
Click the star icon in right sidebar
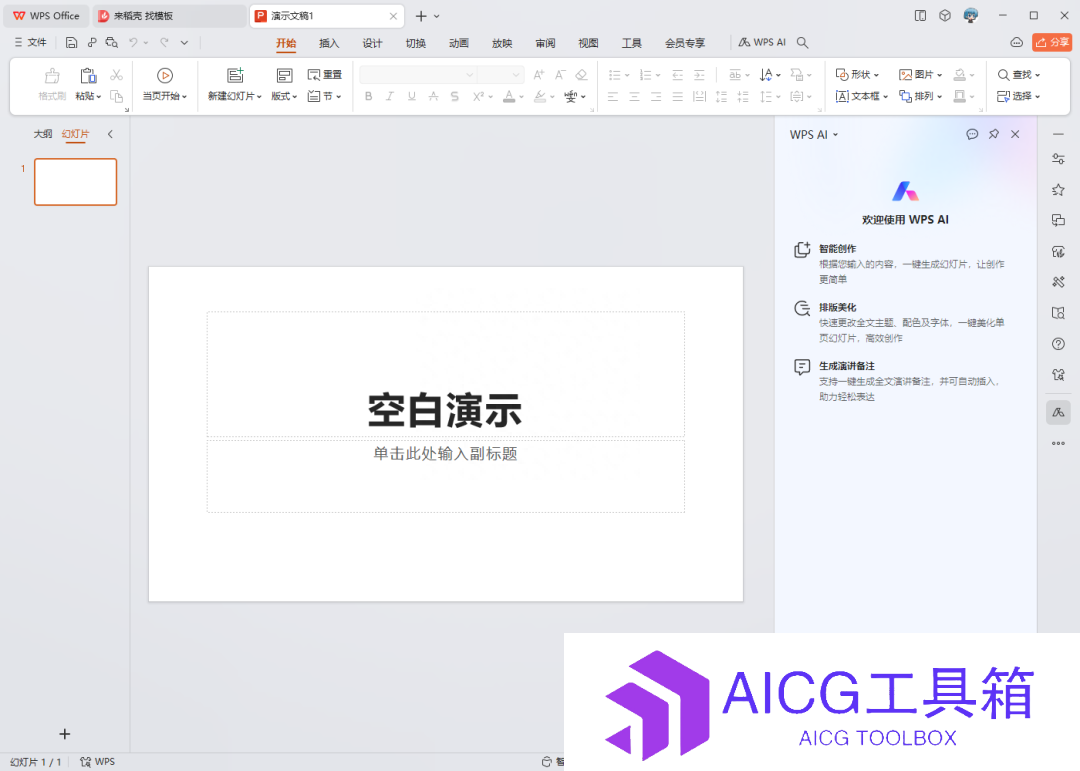1059,189
